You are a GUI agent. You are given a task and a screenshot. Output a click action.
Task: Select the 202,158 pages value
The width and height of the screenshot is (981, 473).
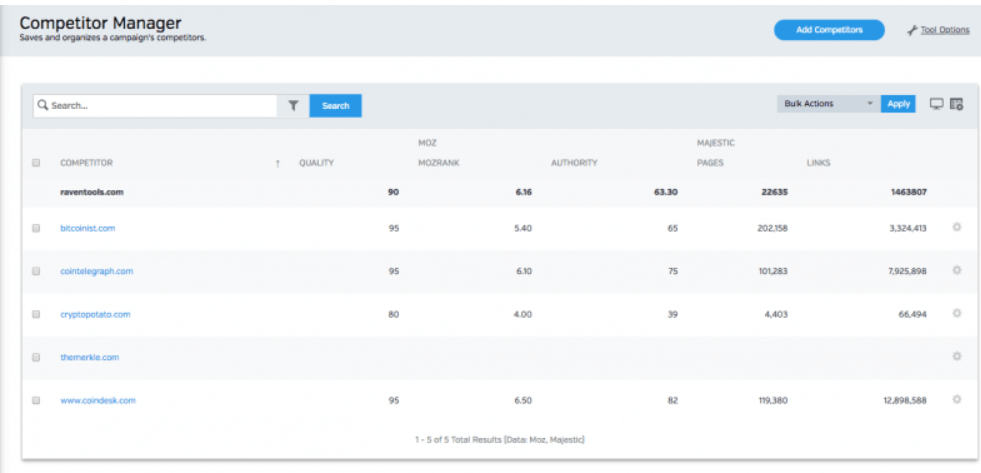[x=773, y=228]
